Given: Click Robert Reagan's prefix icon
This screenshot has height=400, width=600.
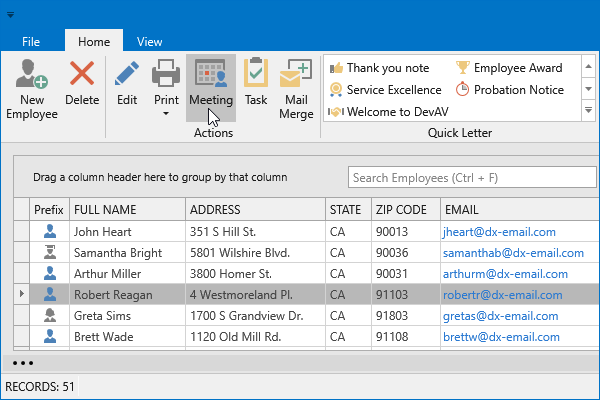Looking at the screenshot, I should pos(50,294).
